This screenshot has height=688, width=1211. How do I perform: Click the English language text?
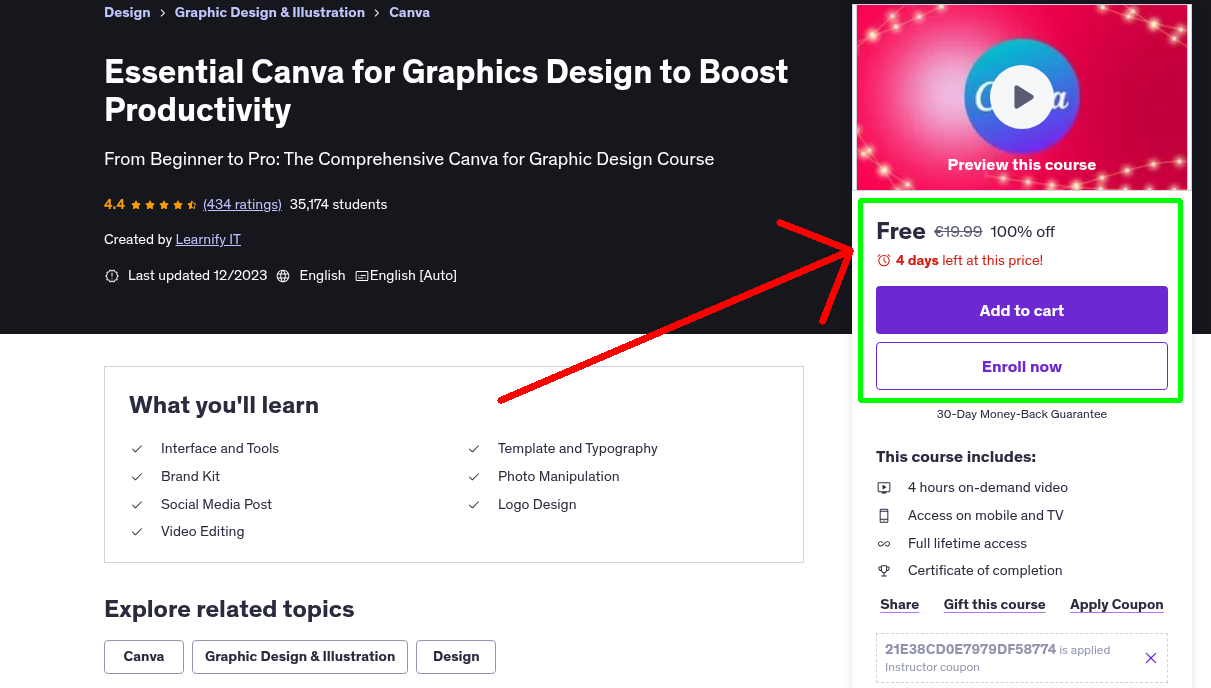pyautogui.click(x=322, y=276)
